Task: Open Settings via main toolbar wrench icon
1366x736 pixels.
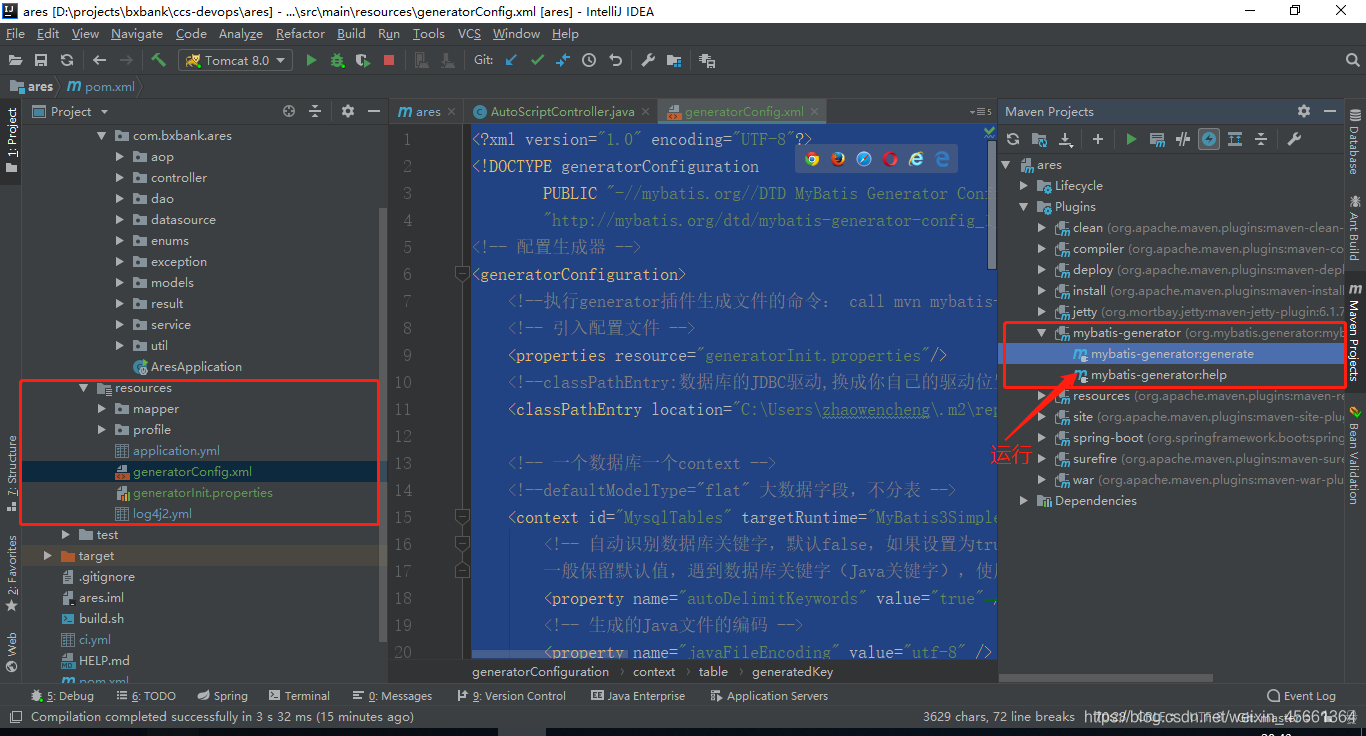Action: click(648, 60)
